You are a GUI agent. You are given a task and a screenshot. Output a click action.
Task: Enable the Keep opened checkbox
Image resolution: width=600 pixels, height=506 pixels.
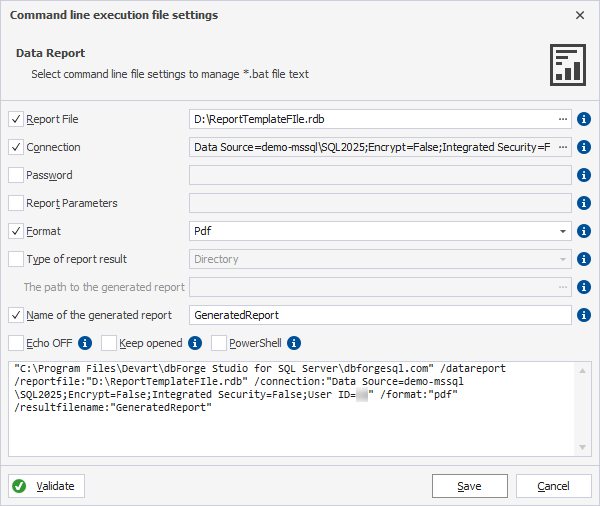tap(109, 343)
